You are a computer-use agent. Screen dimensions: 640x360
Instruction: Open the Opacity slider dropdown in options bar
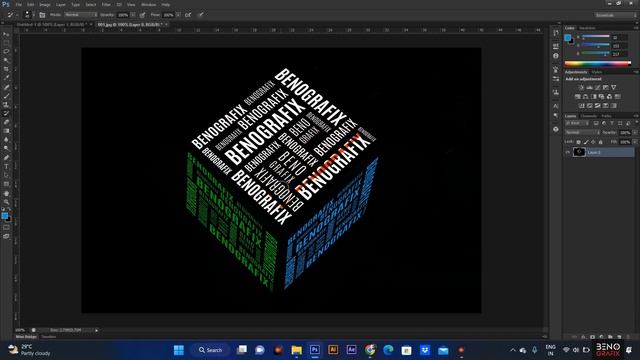point(133,15)
